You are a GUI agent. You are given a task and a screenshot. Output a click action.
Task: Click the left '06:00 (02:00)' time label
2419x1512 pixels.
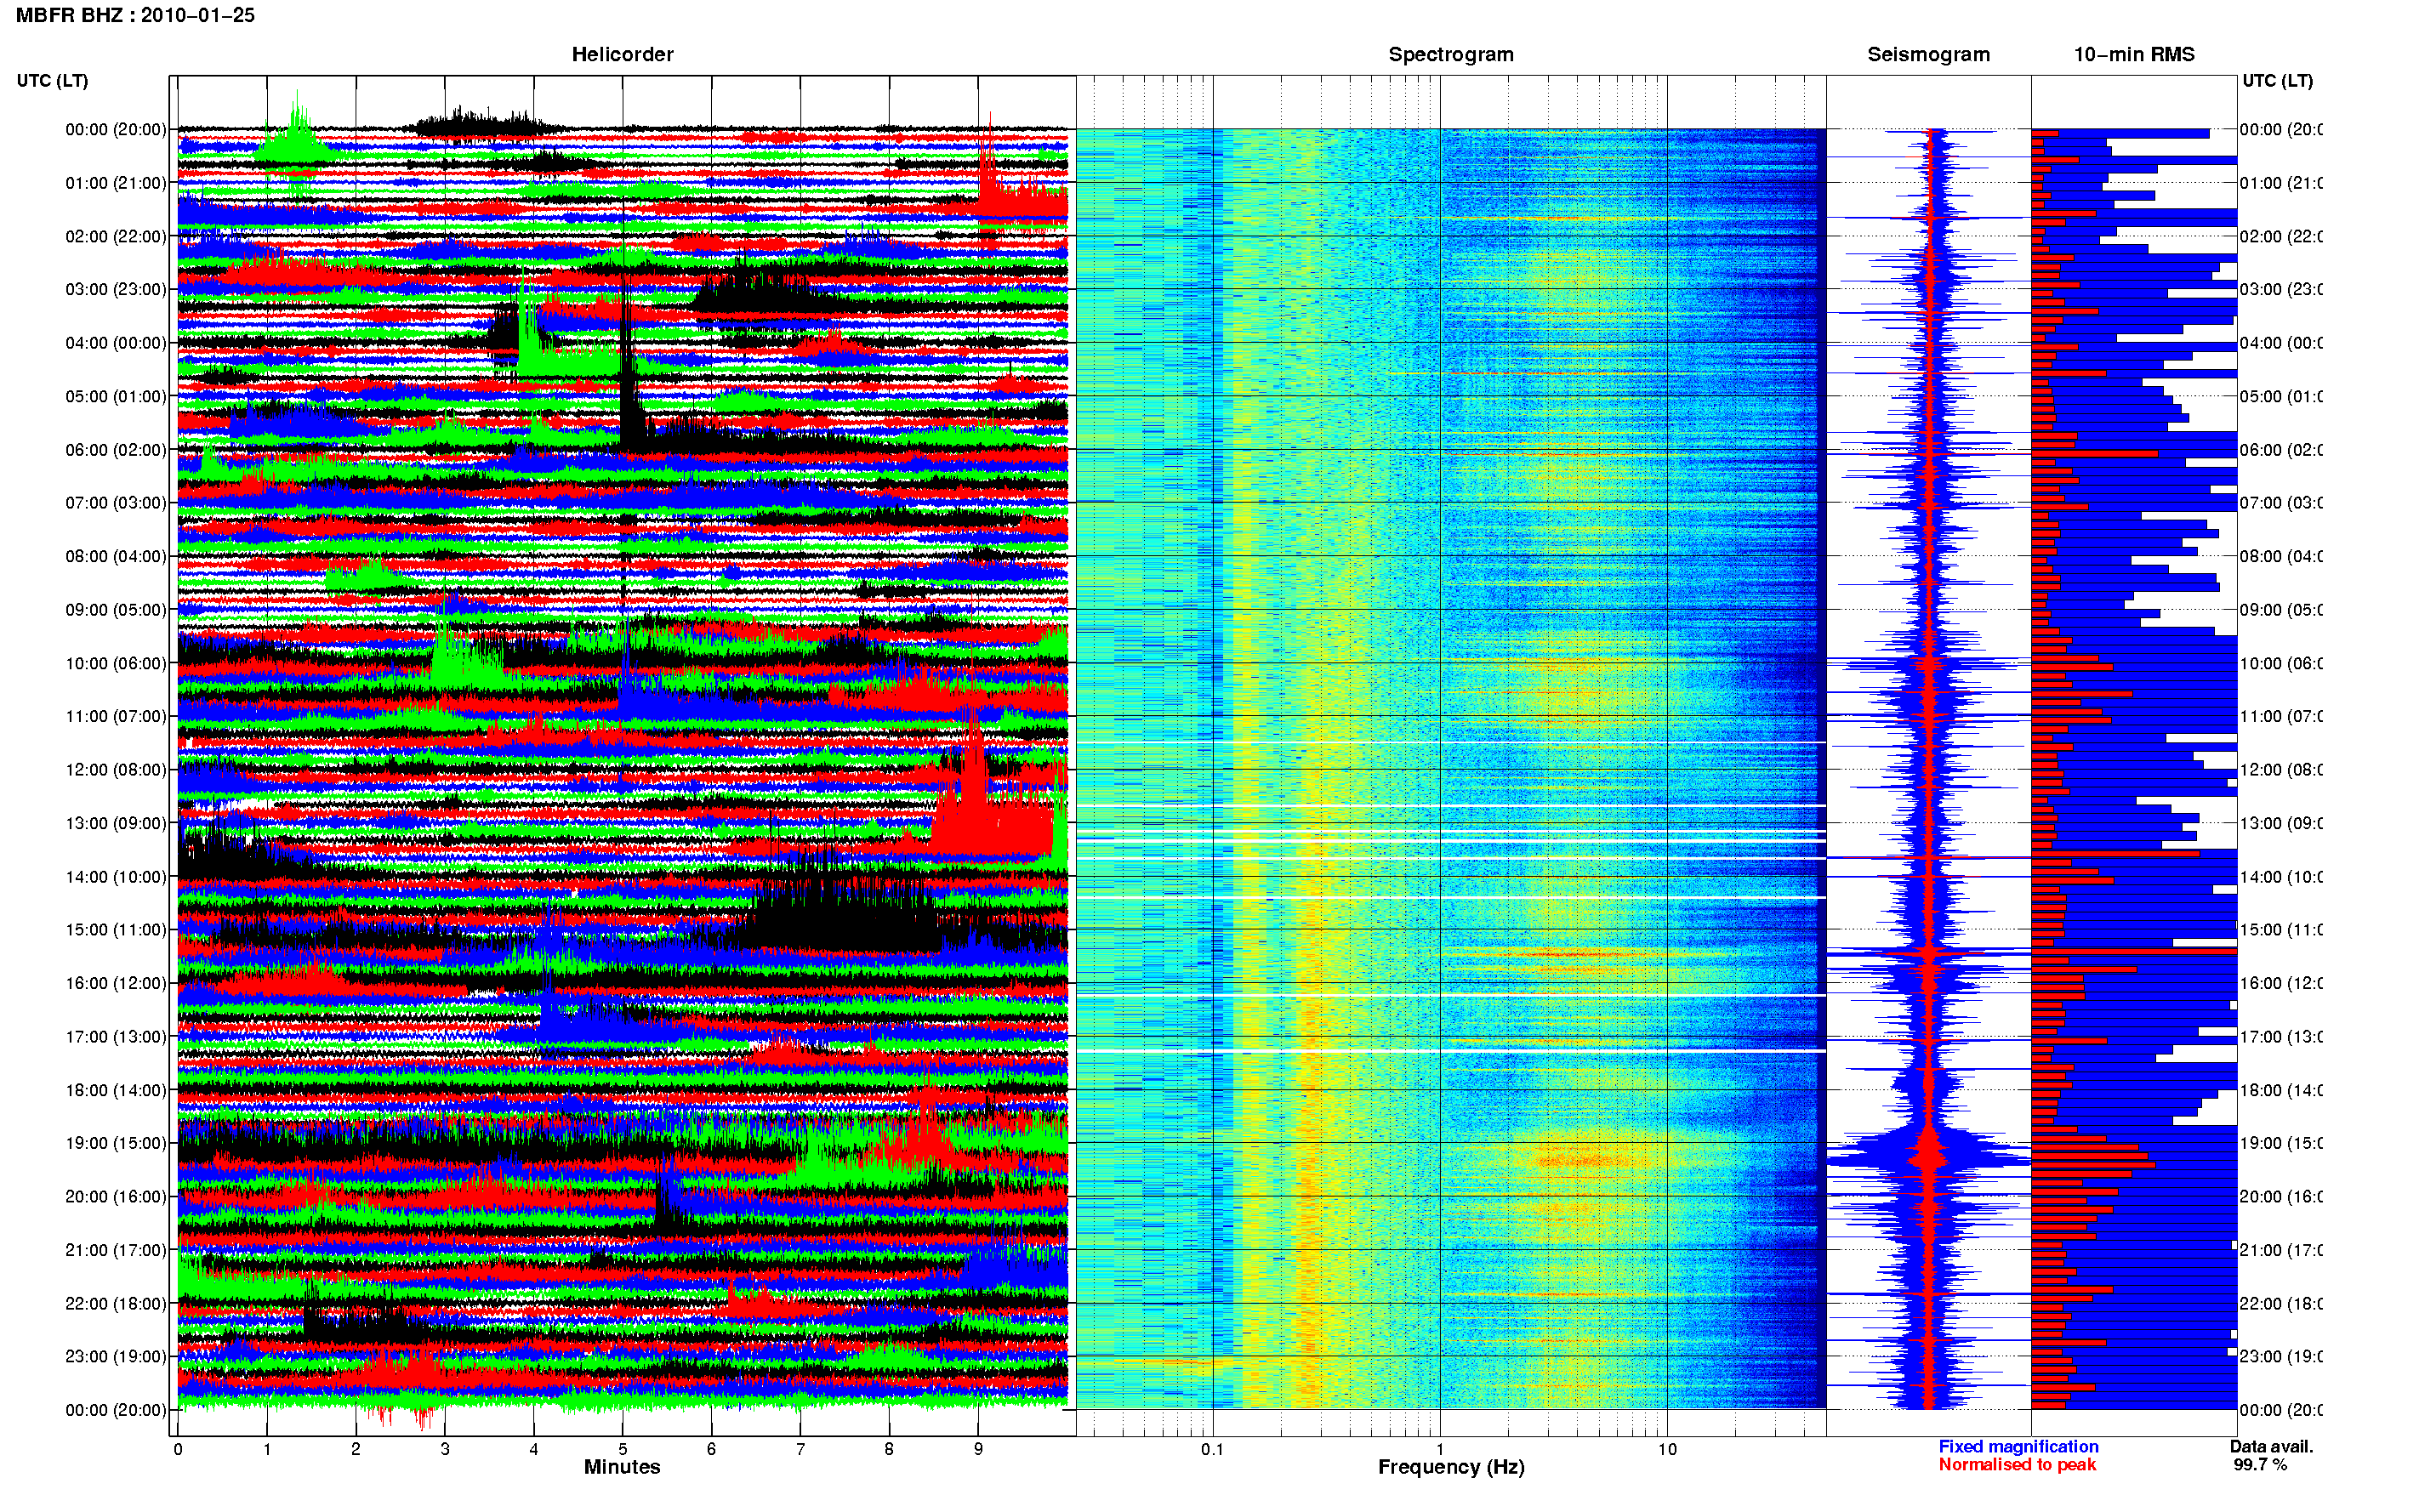click(x=116, y=450)
